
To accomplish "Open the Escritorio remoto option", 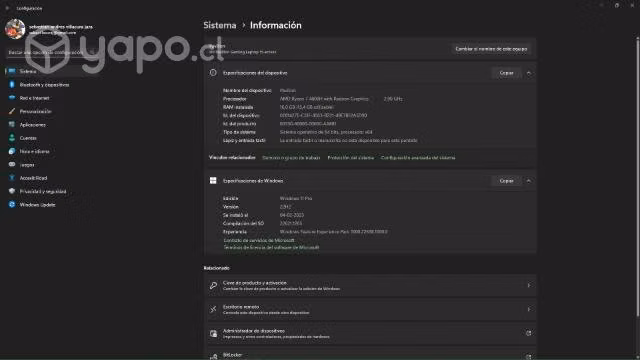I will [x=370, y=309].
